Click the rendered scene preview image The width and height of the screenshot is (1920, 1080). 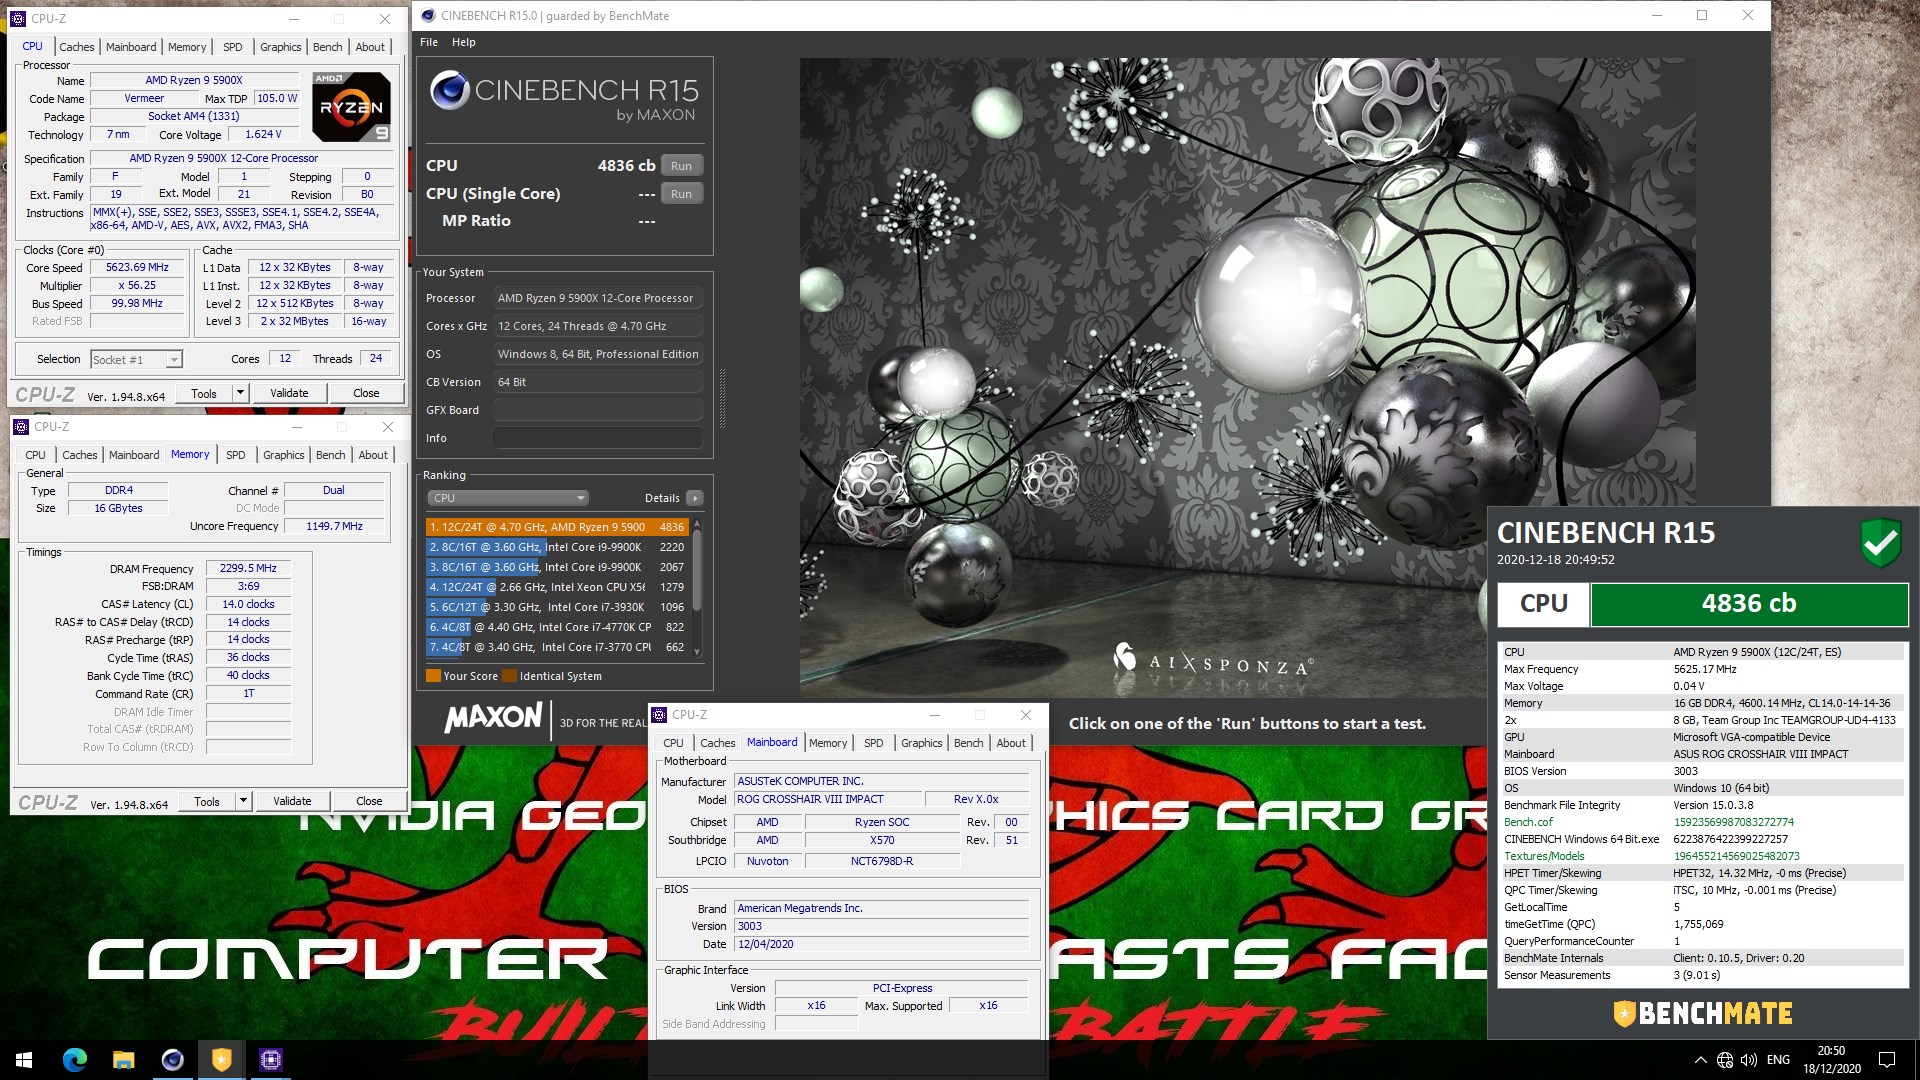1246,378
